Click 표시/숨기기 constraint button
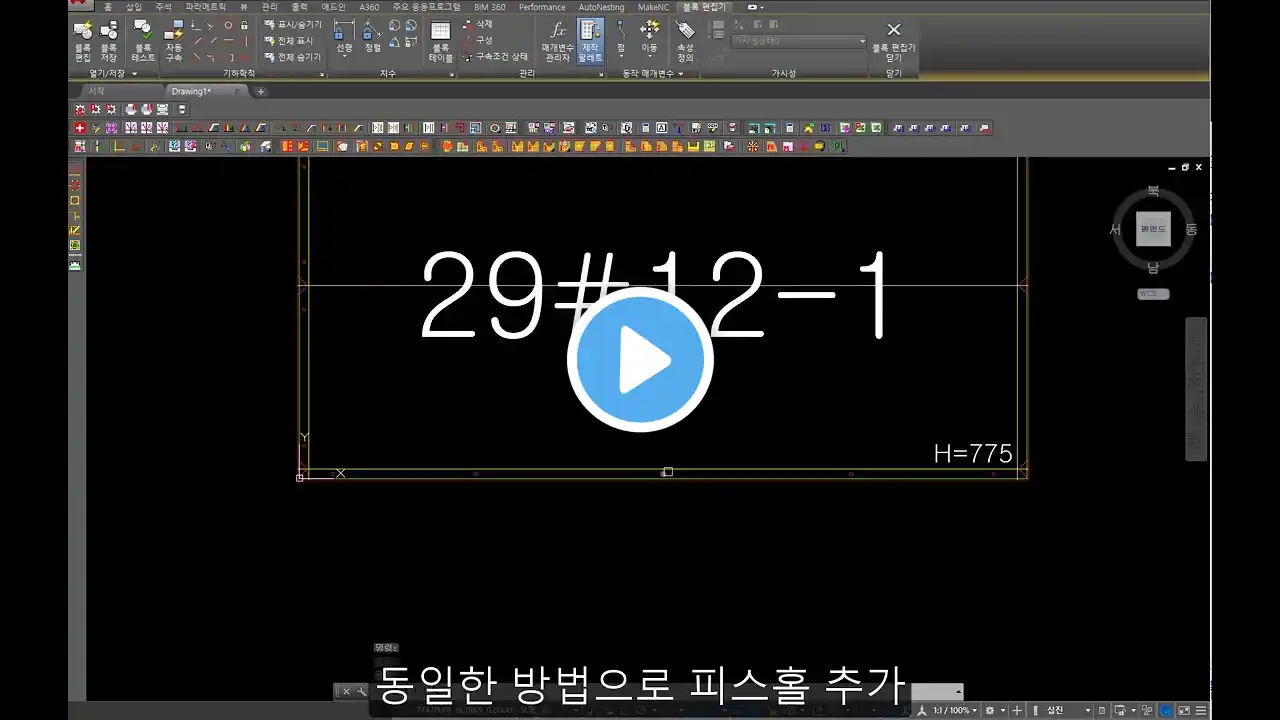1280x720 pixels. pos(292,24)
